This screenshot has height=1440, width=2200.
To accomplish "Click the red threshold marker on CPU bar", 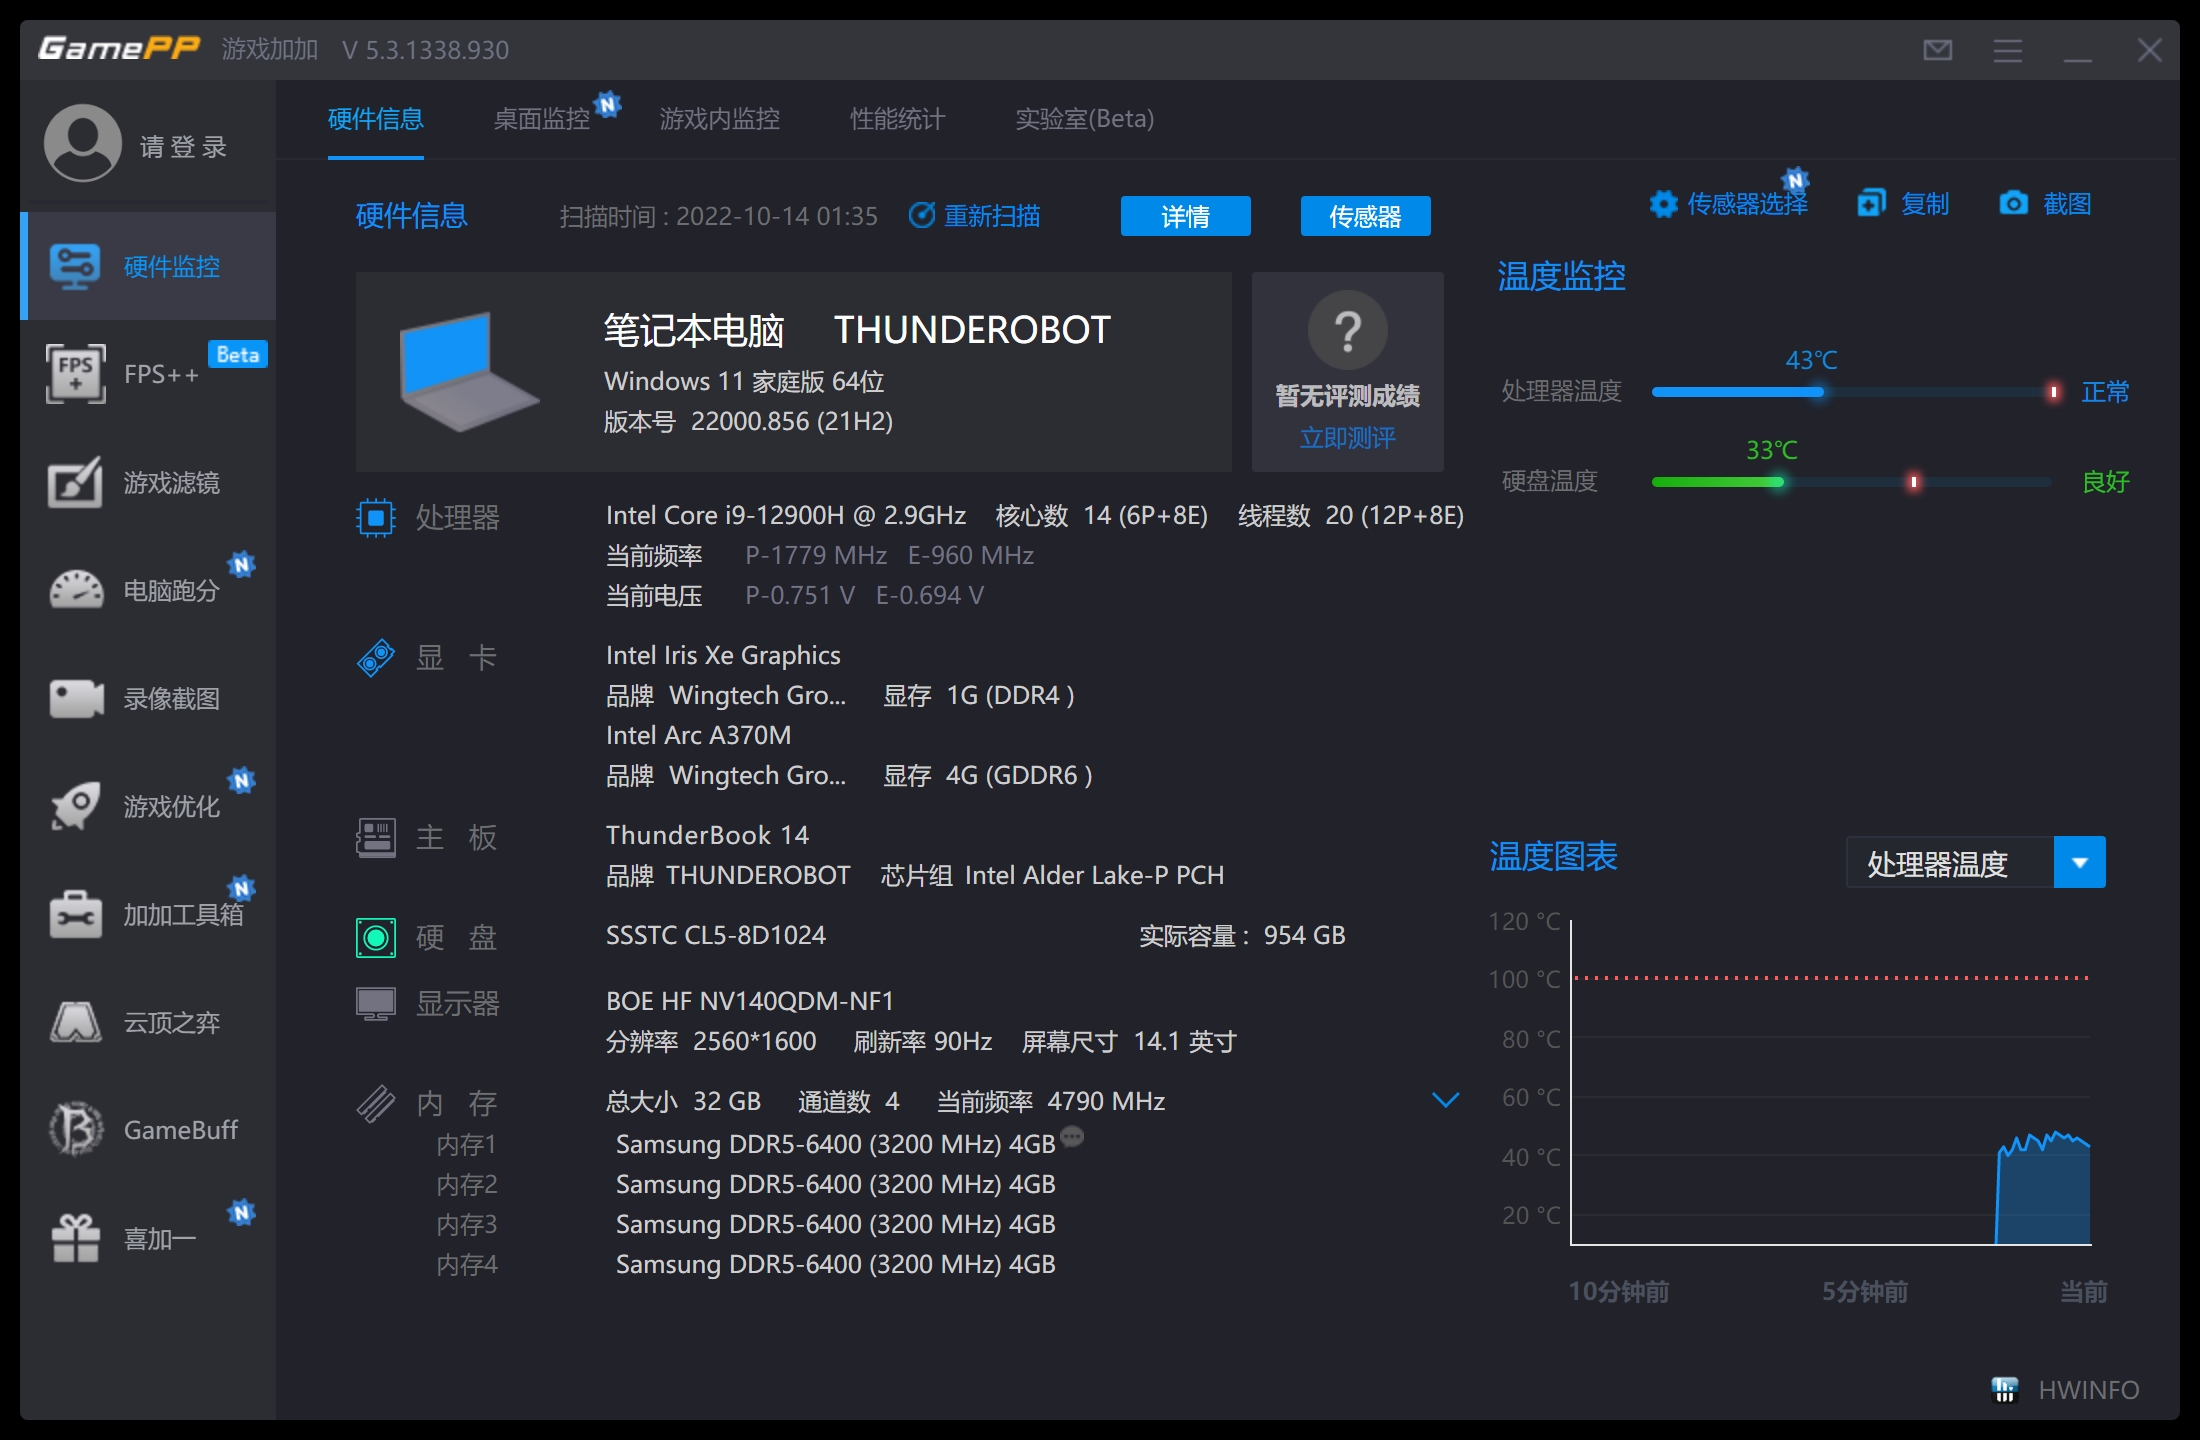I will [2054, 392].
